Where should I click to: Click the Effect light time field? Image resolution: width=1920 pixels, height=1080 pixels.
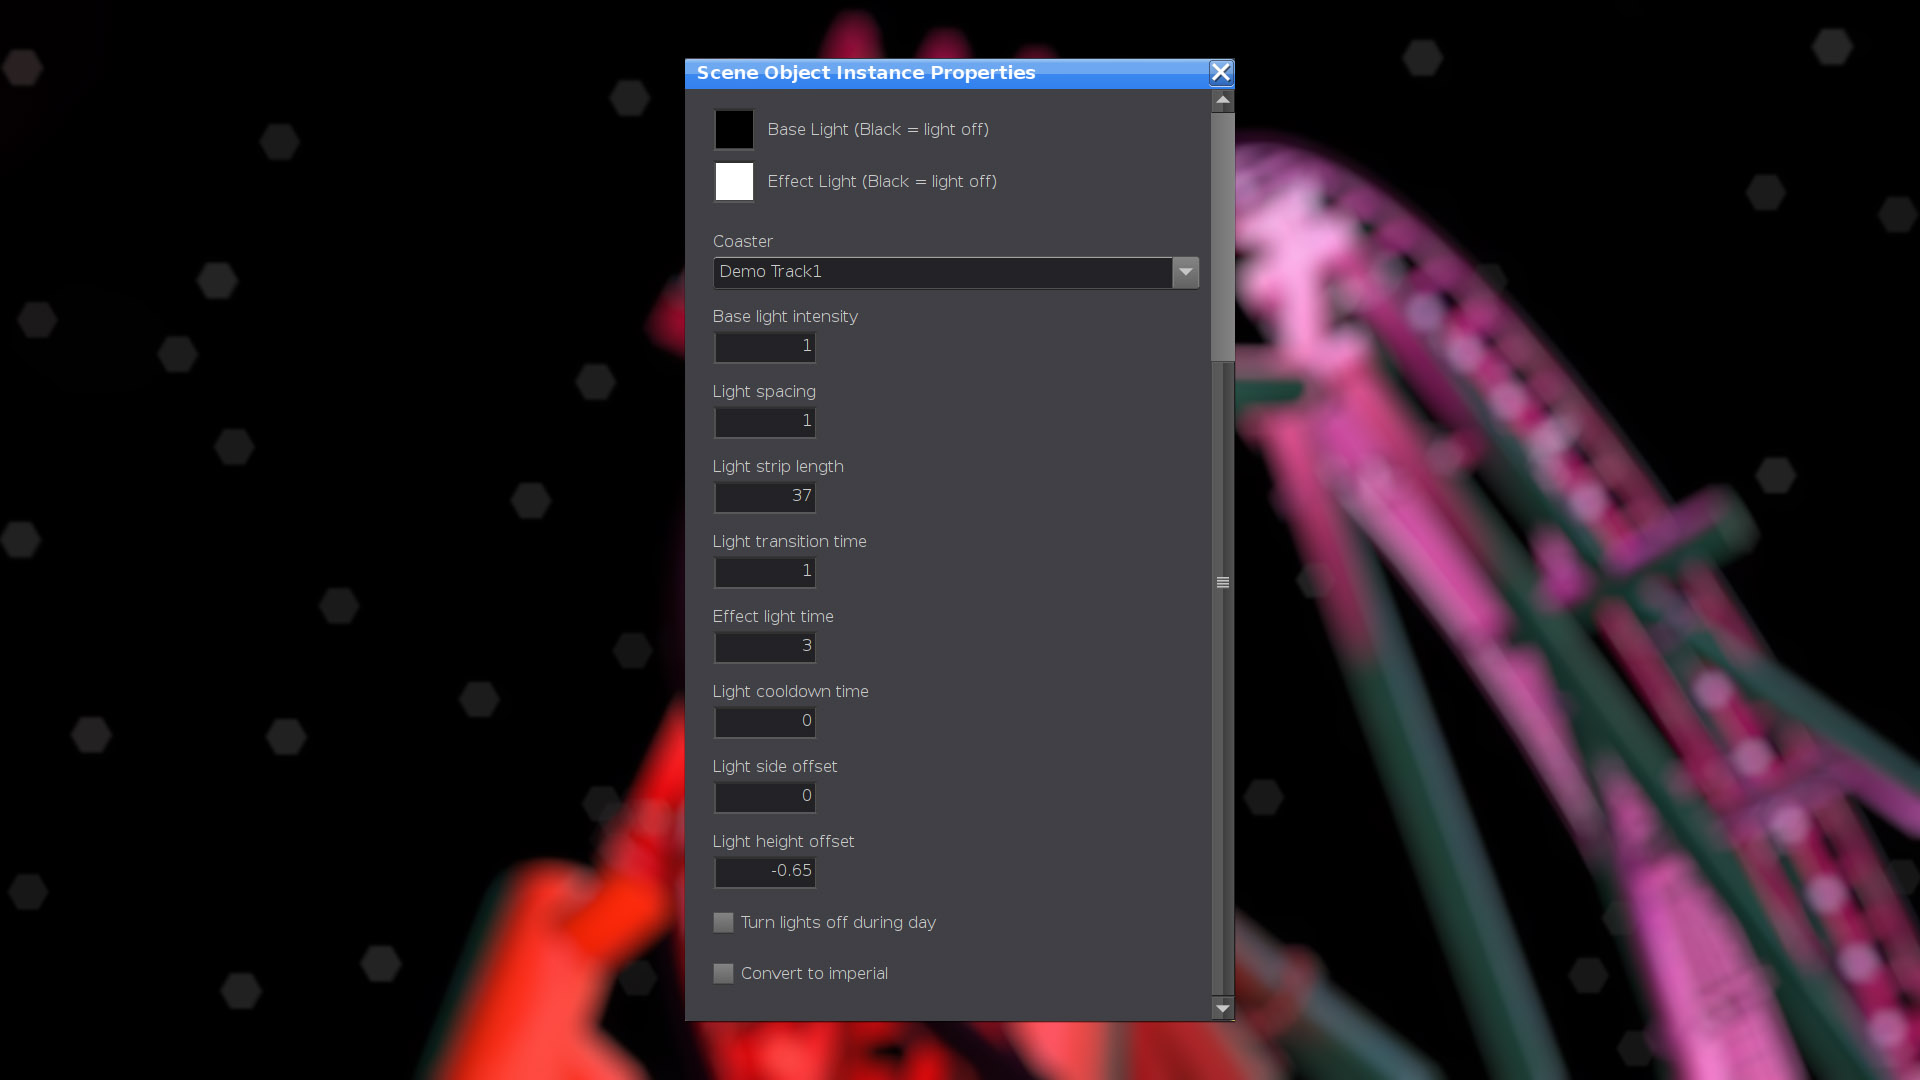[x=765, y=647]
